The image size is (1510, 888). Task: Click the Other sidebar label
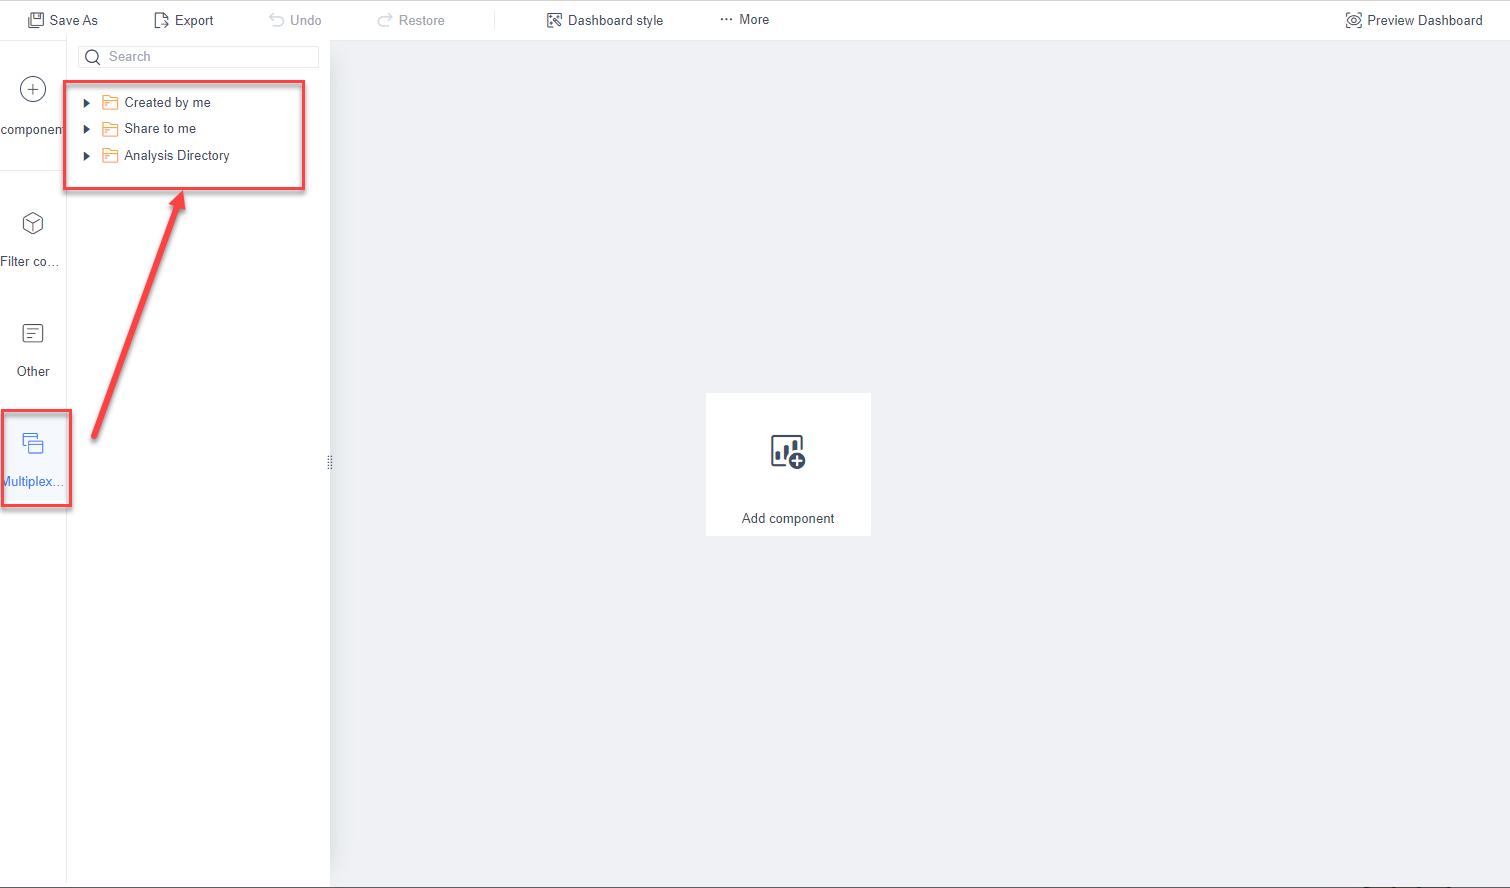click(33, 371)
